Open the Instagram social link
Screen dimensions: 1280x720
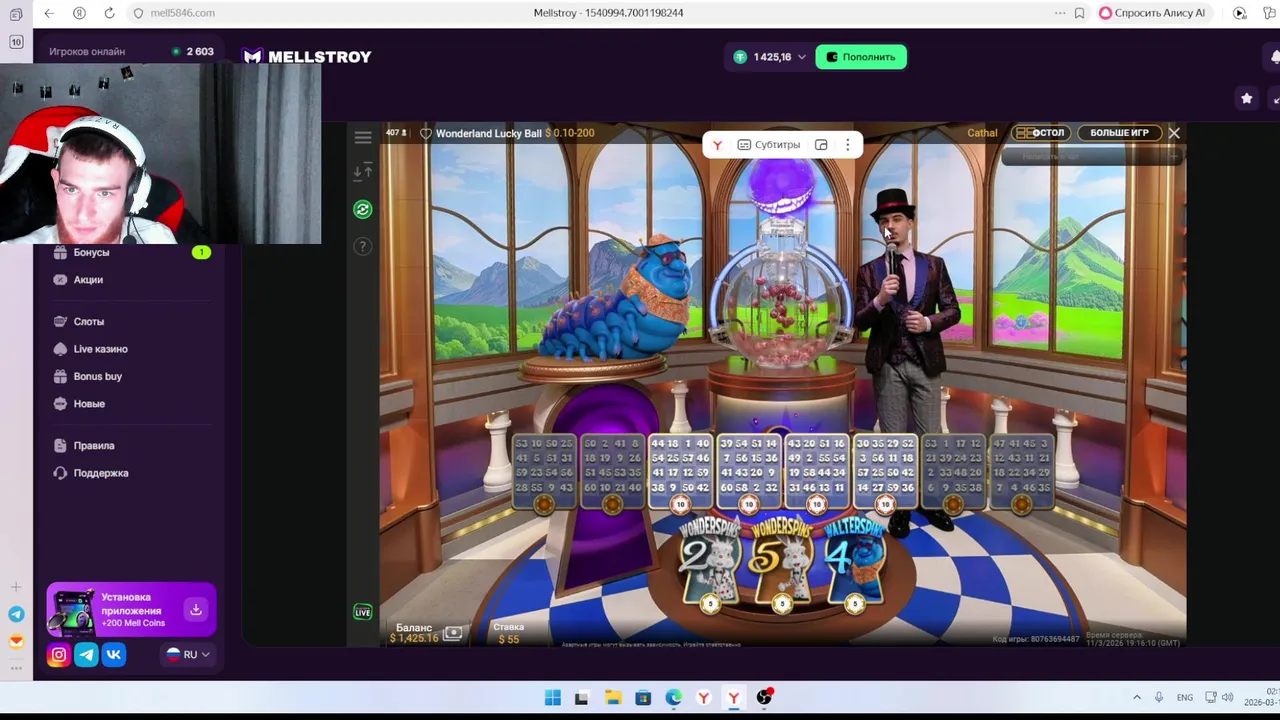[x=59, y=655]
